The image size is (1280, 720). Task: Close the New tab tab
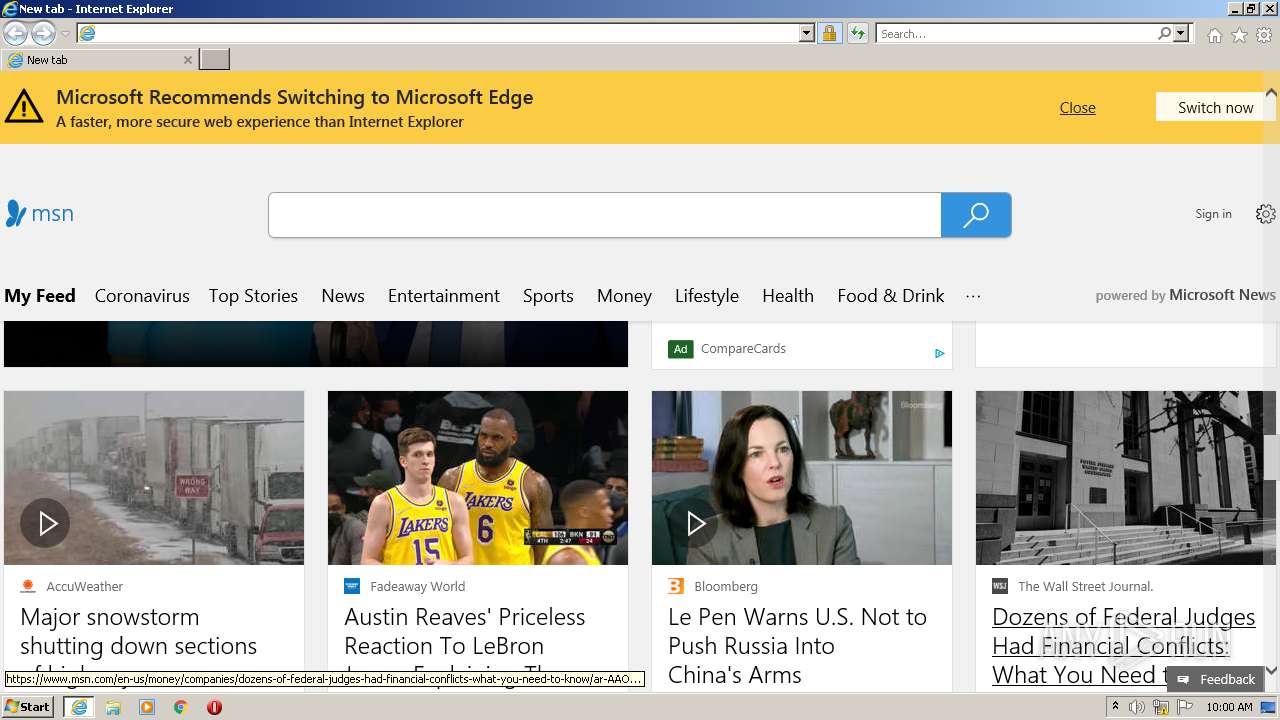[x=187, y=60]
